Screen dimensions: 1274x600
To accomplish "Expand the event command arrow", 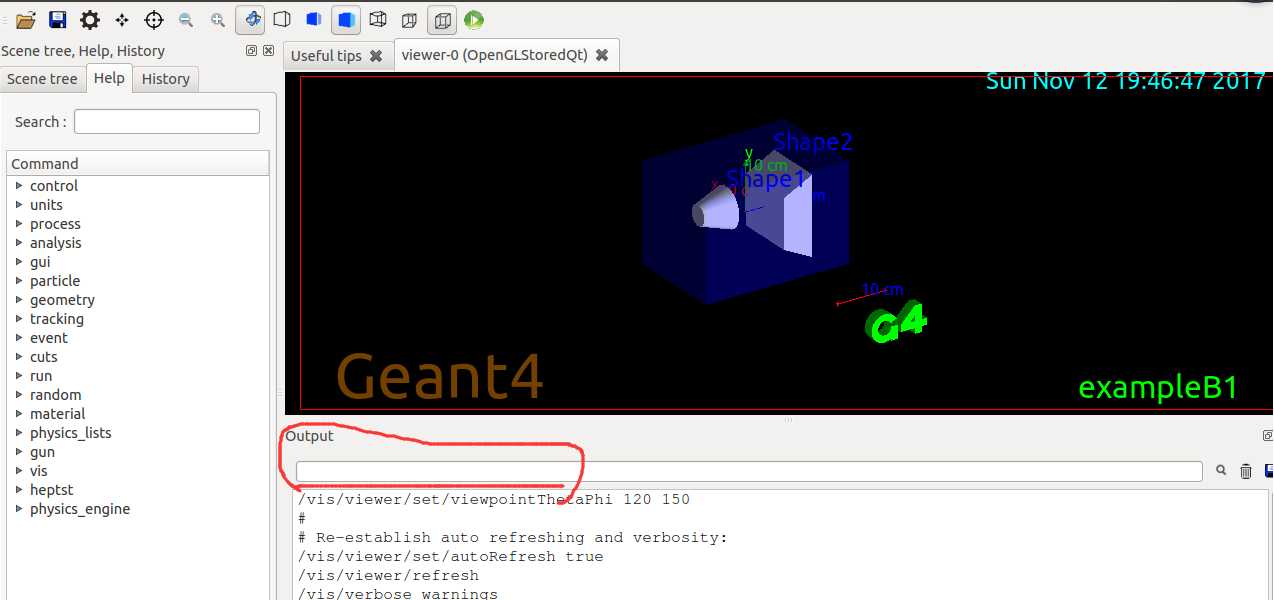I will (x=19, y=338).
